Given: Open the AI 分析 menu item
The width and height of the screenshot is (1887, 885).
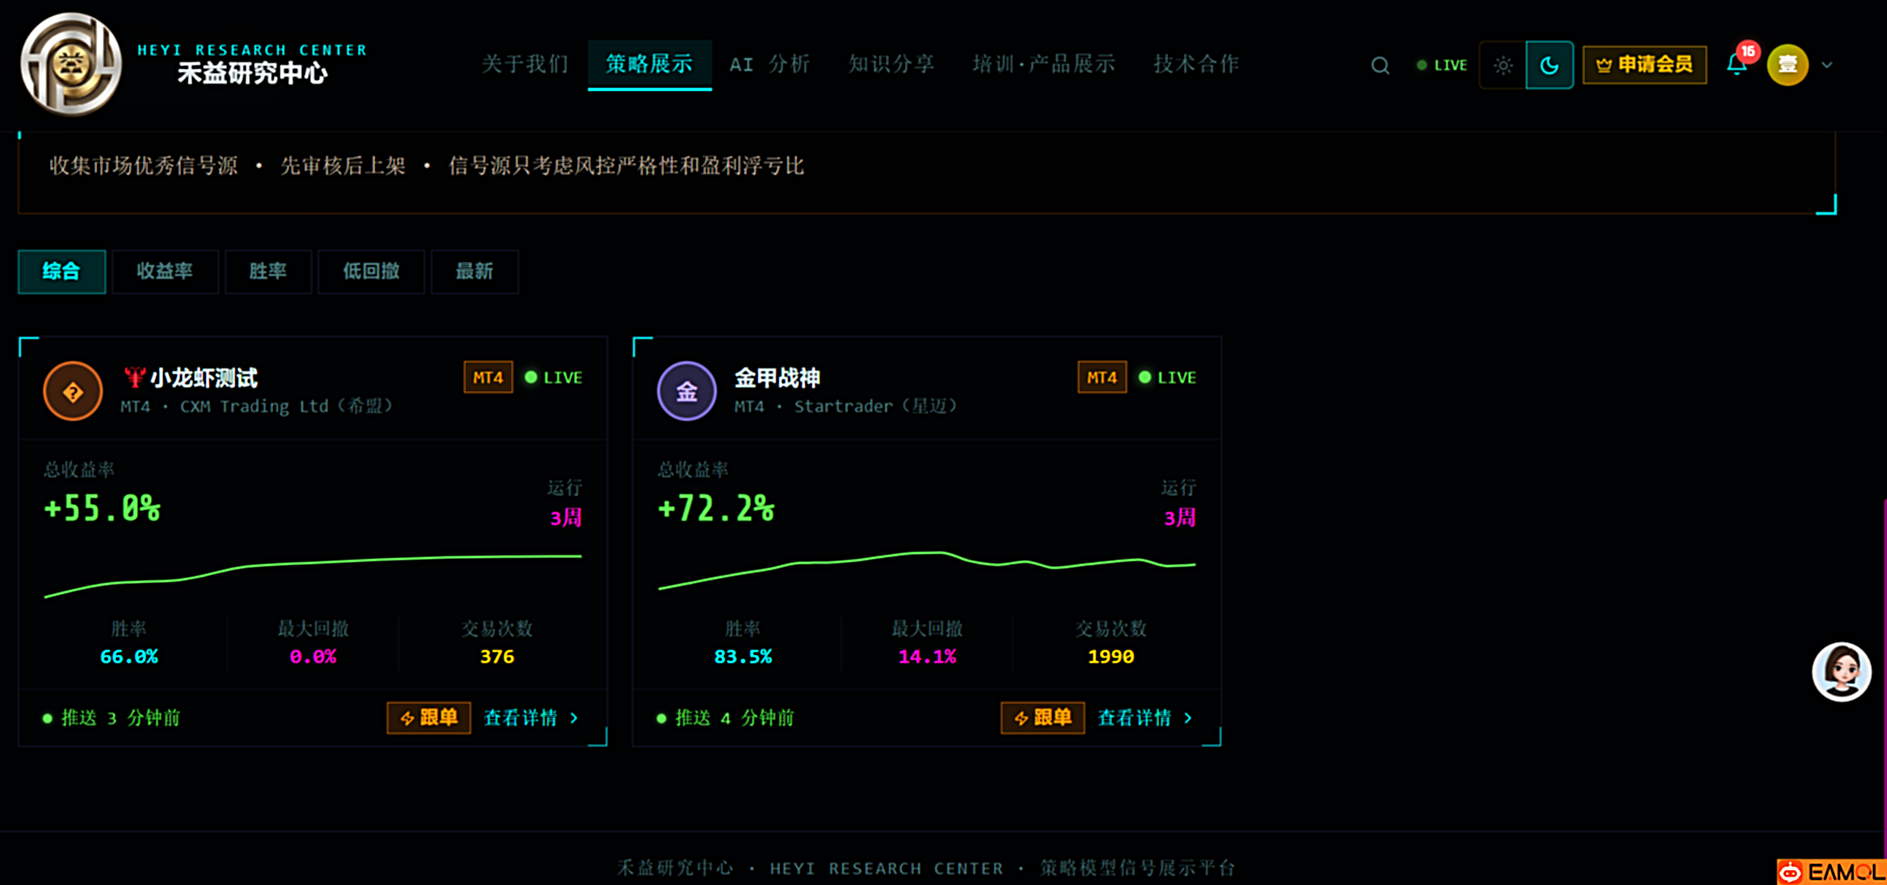Looking at the screenshot, I should (769, 65).
